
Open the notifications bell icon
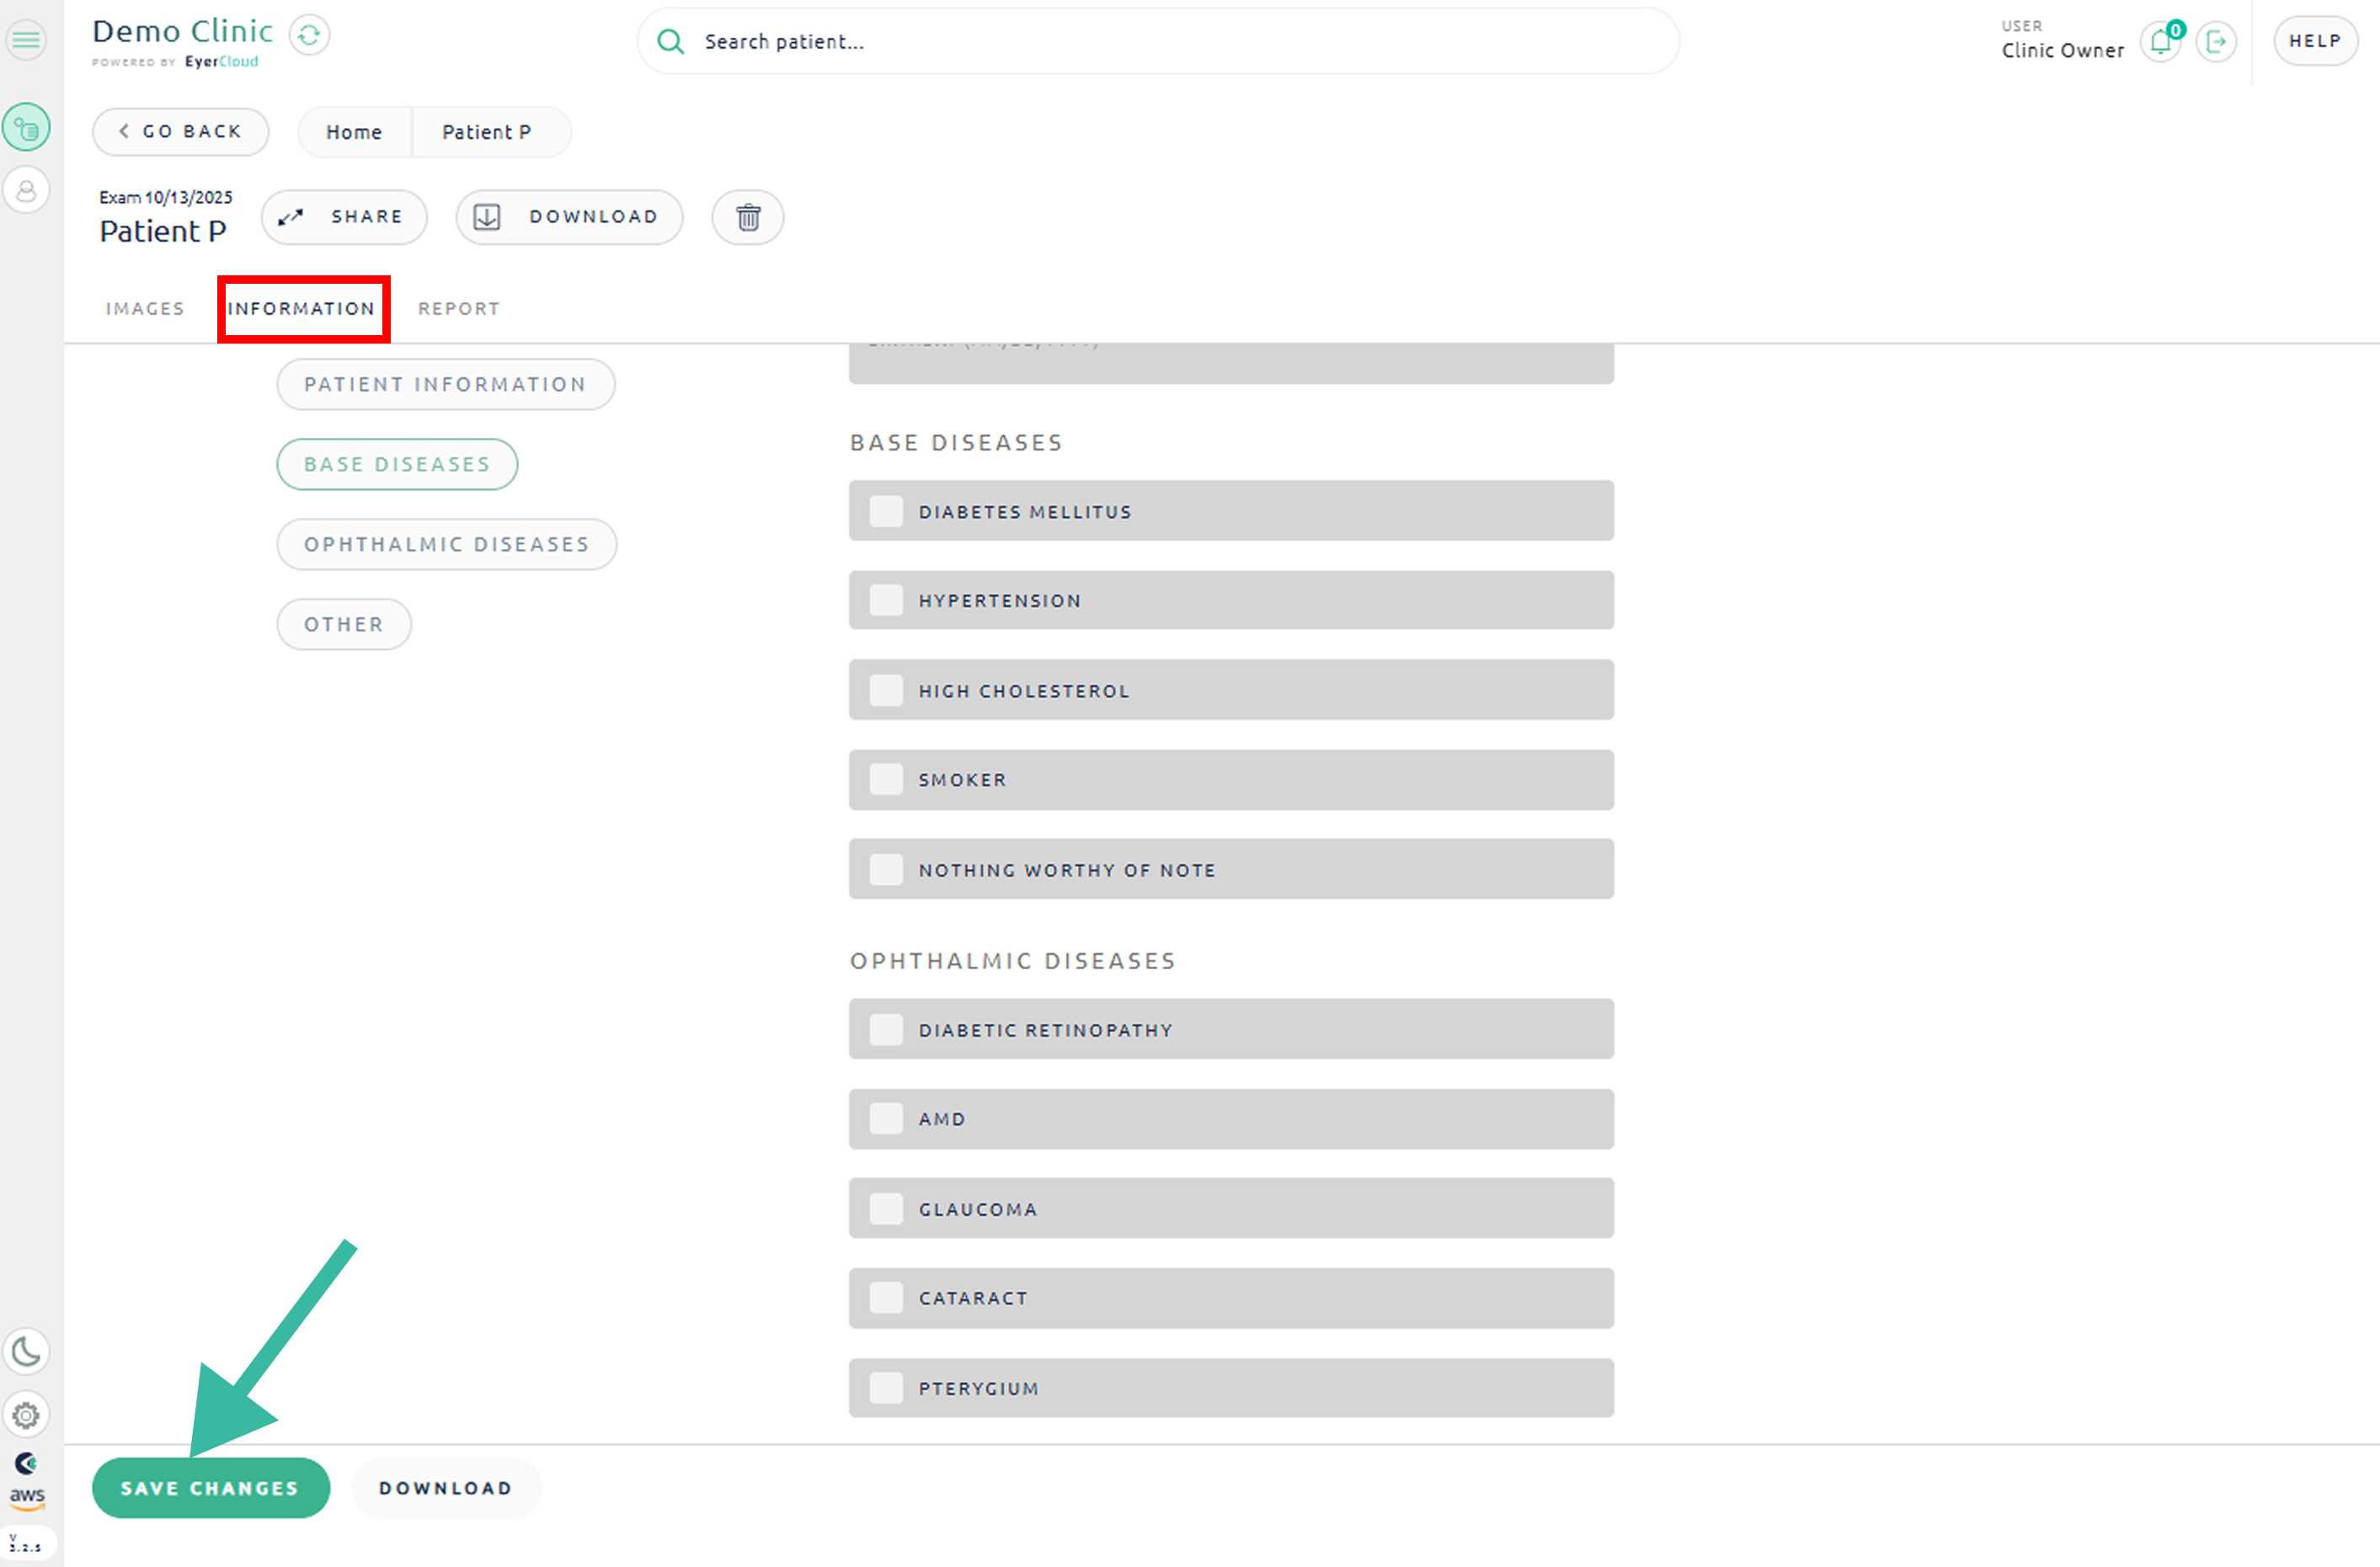click(2159, 42)
